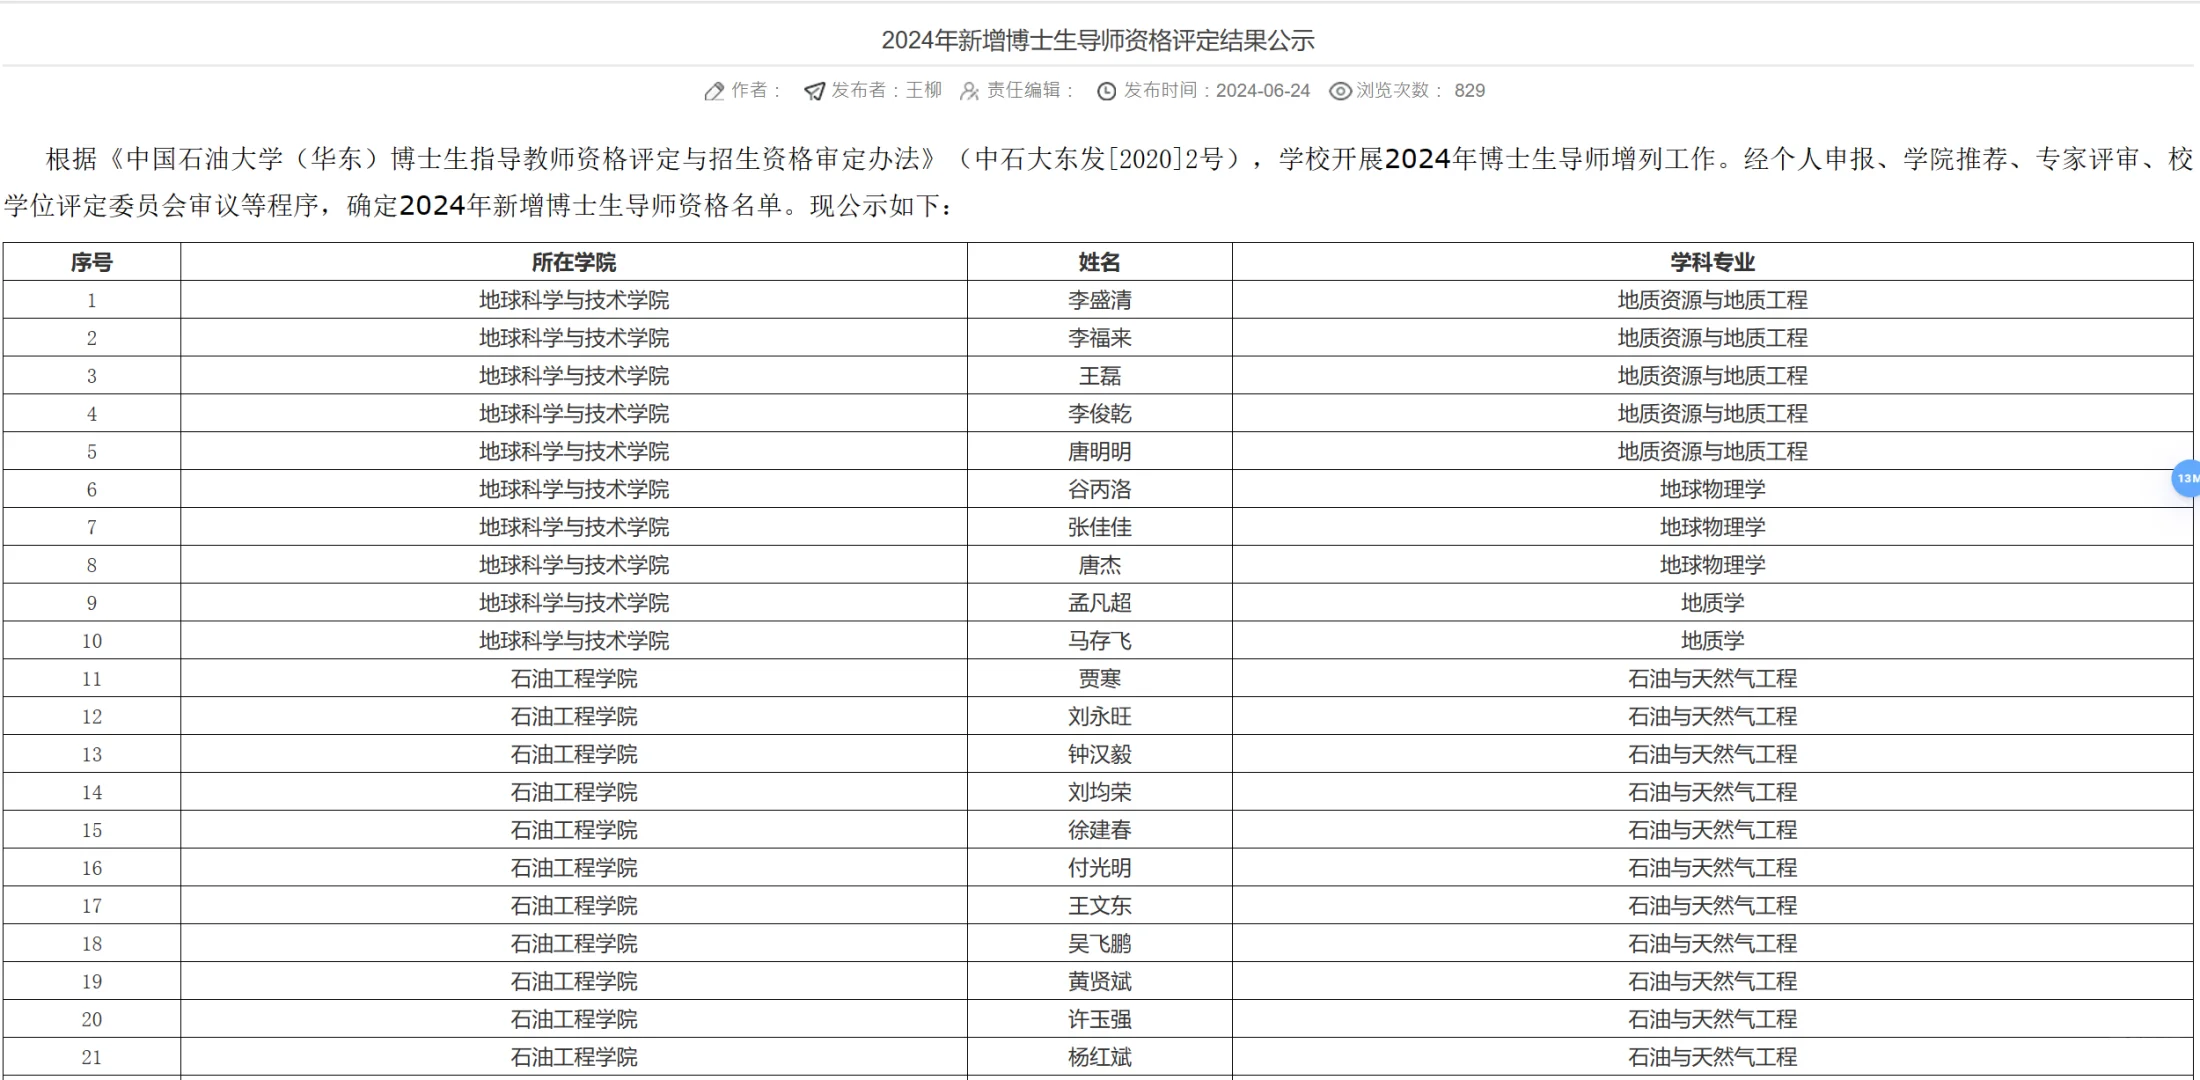
Task: Click the sequence number 21 cell
Action: click(x=92, y=1057)
